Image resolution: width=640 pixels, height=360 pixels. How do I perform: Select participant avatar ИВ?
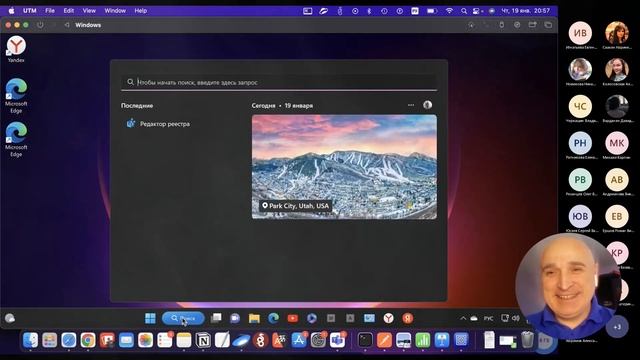click(x=580, y=33)
